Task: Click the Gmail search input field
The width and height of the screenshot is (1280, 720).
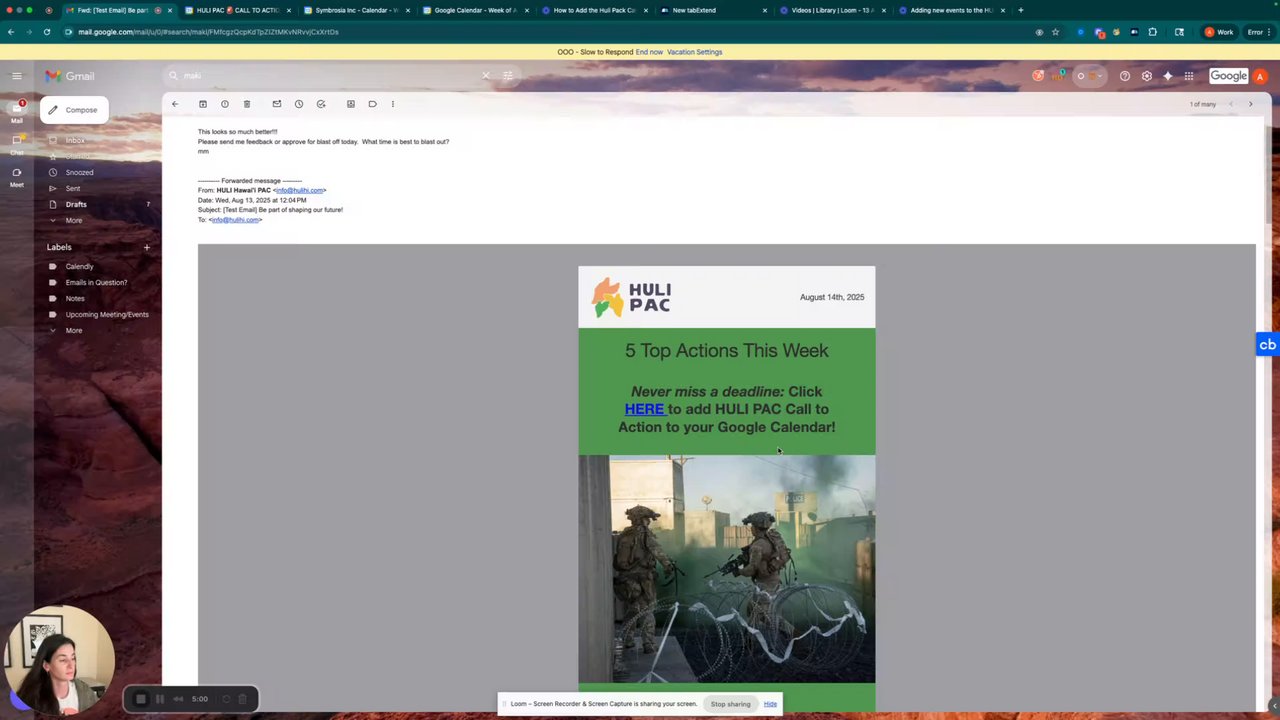Action: coord(330,76)
